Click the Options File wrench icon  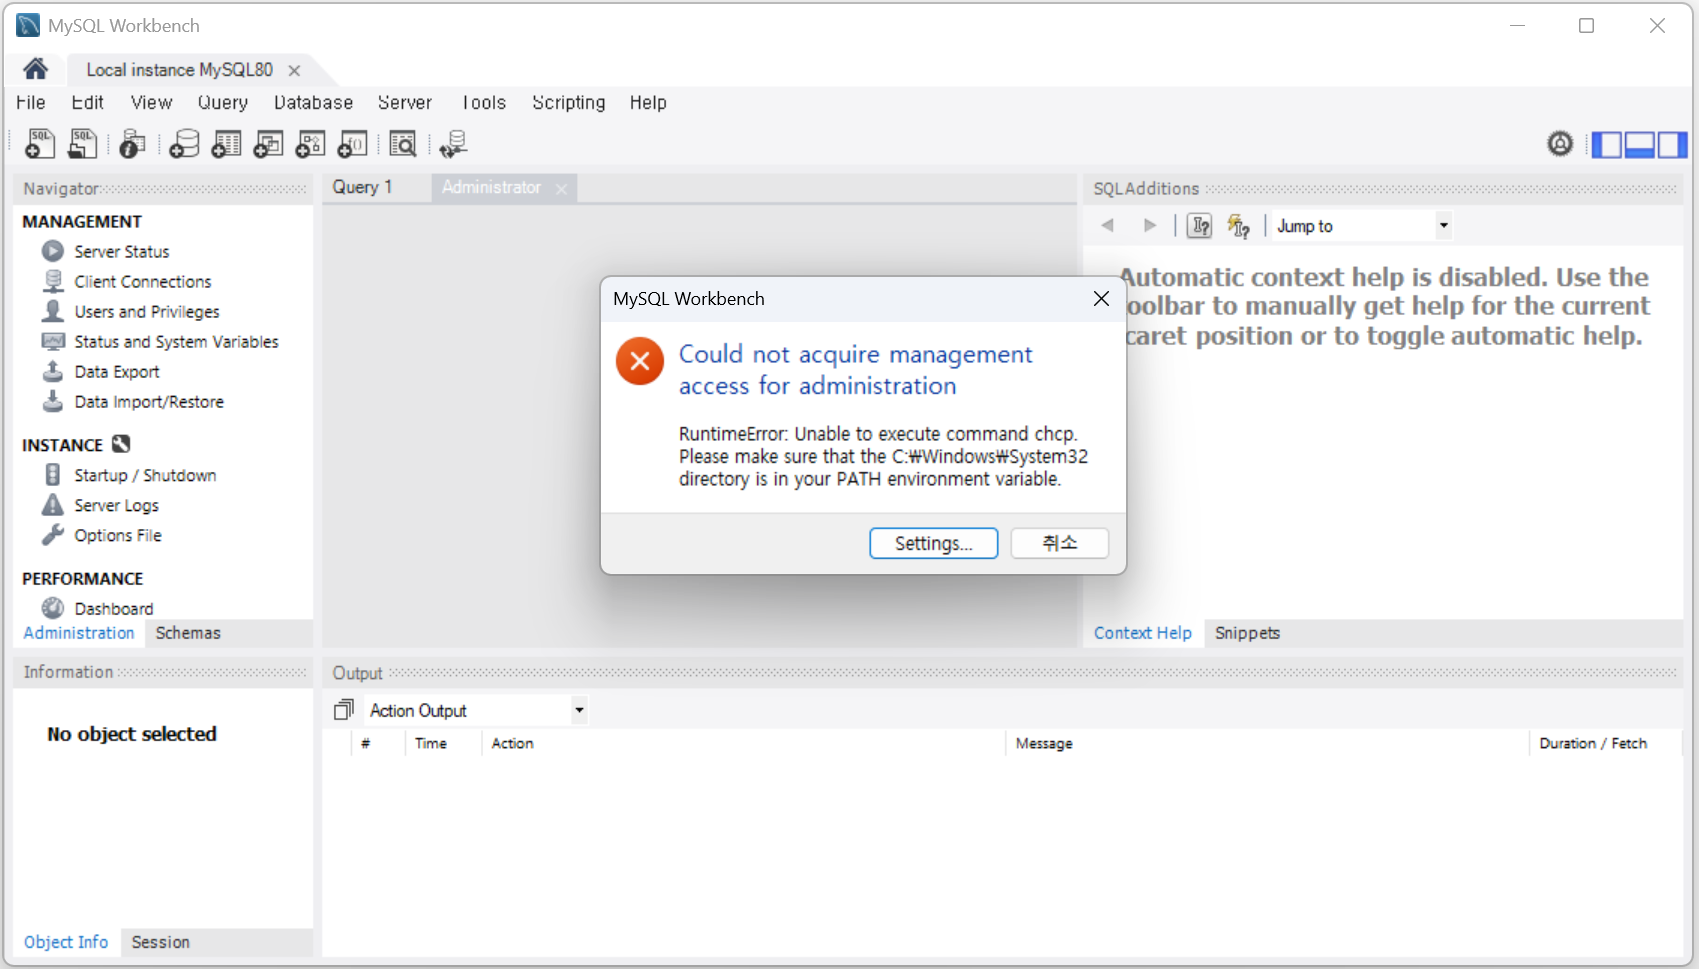click(53, 535)
